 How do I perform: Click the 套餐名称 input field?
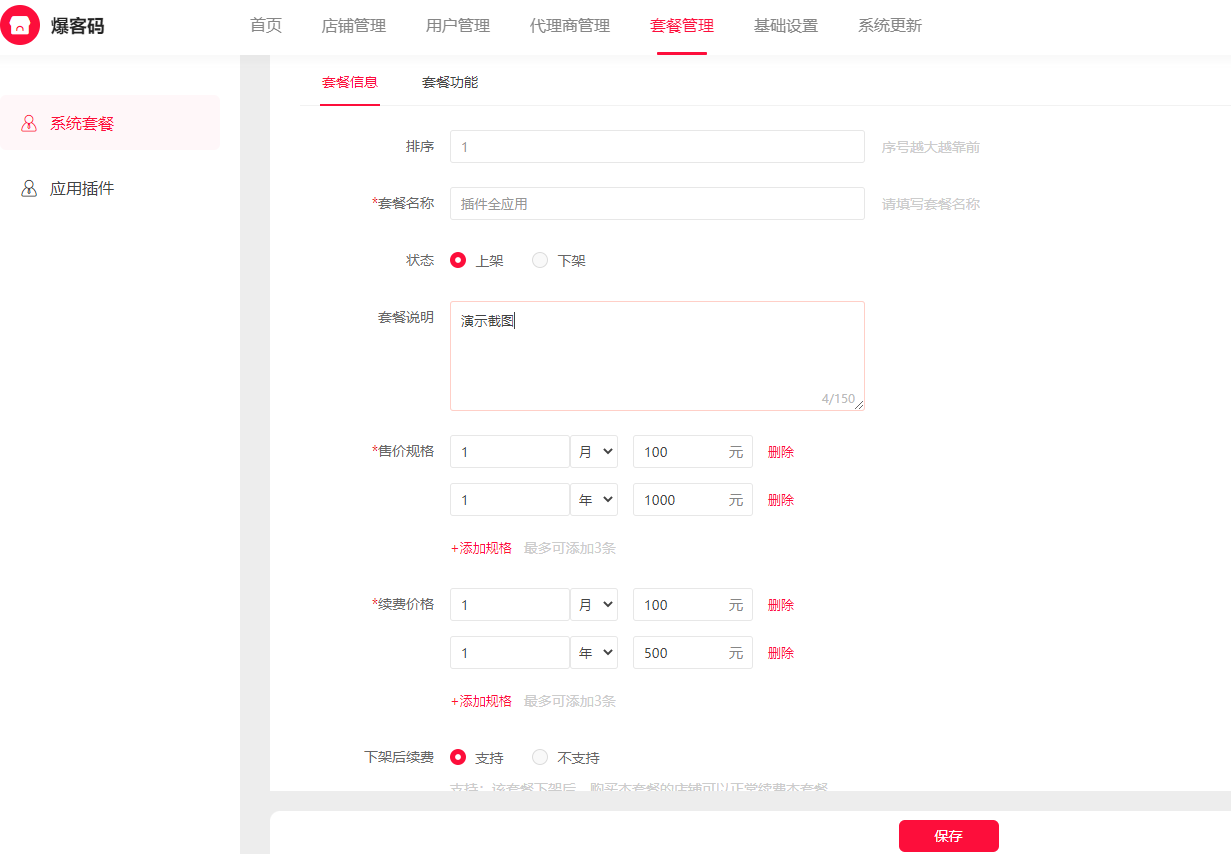point(657,204)
